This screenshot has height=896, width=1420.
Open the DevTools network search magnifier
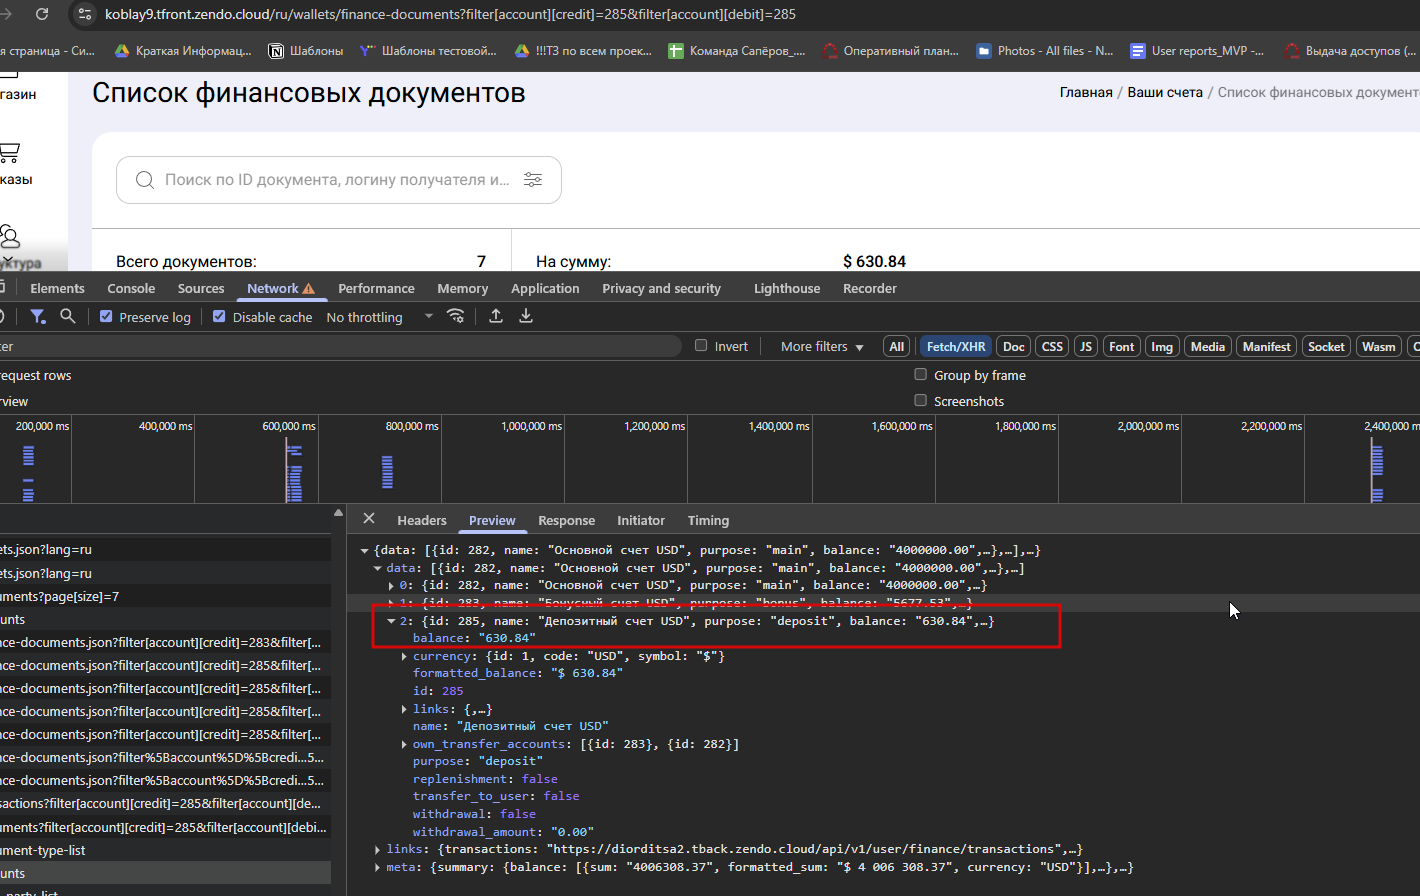[67, 316]
